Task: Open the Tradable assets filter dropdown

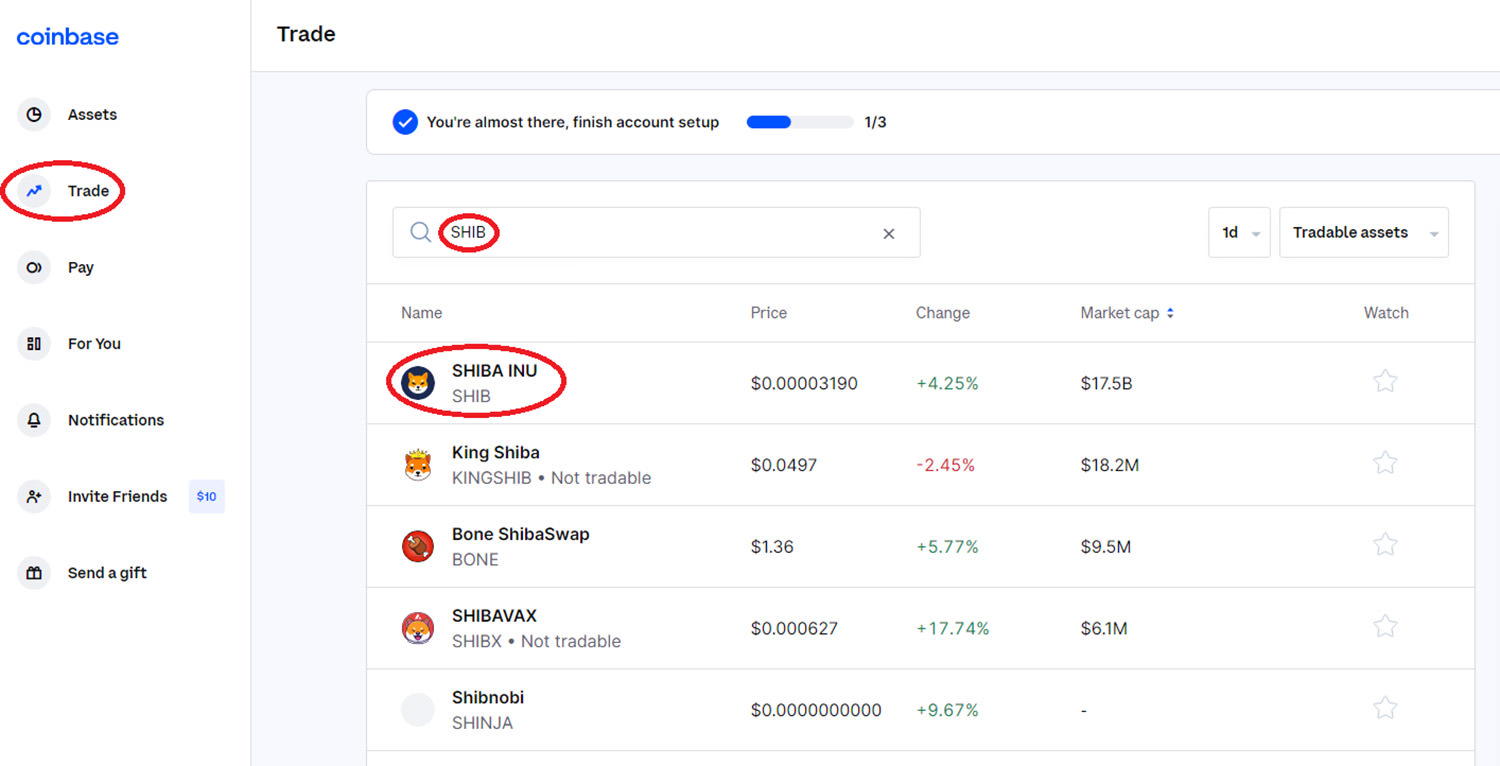Action: (x=1364, y=232)
